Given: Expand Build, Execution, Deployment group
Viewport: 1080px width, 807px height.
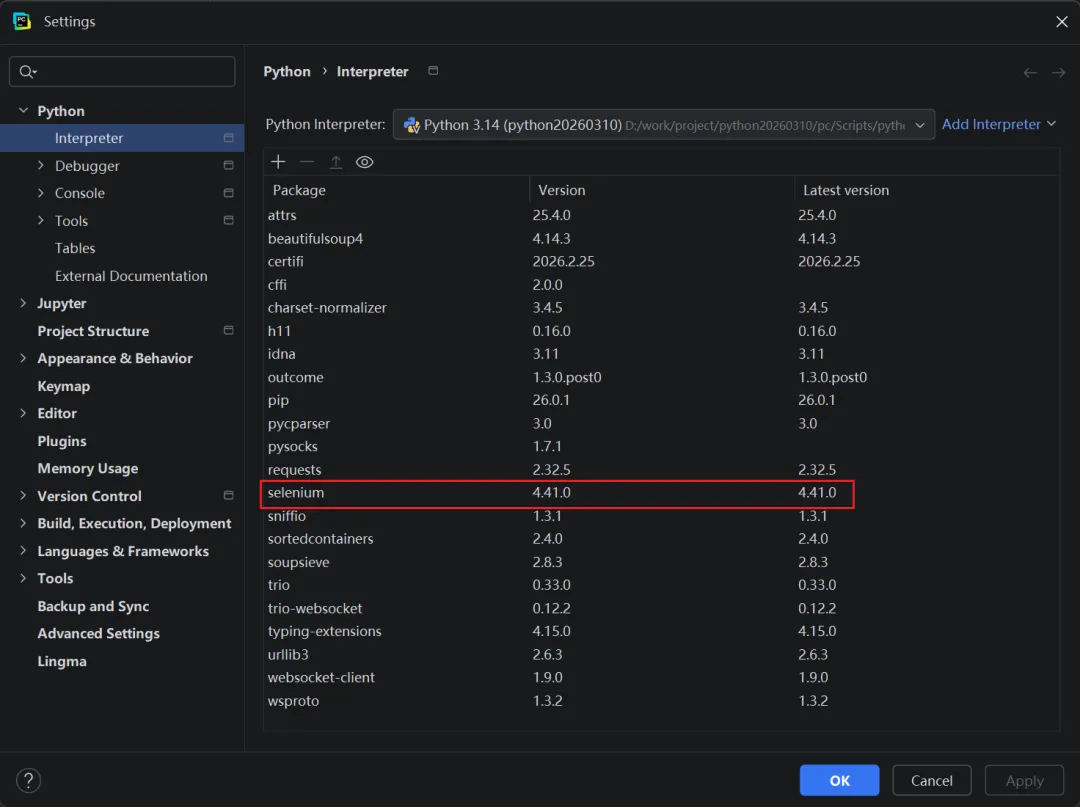Looking at the screenshot, I should click(23, 523).
